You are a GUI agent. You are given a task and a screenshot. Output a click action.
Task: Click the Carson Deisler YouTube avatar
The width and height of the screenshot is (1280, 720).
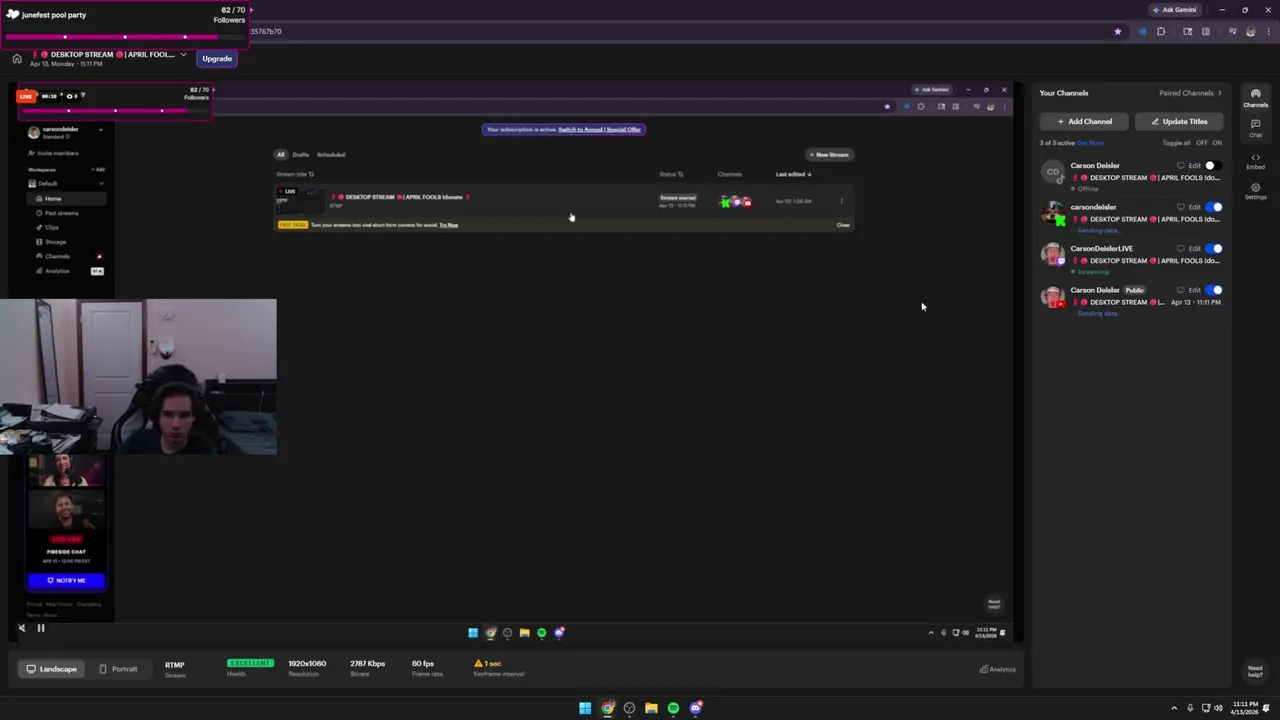1052,297
